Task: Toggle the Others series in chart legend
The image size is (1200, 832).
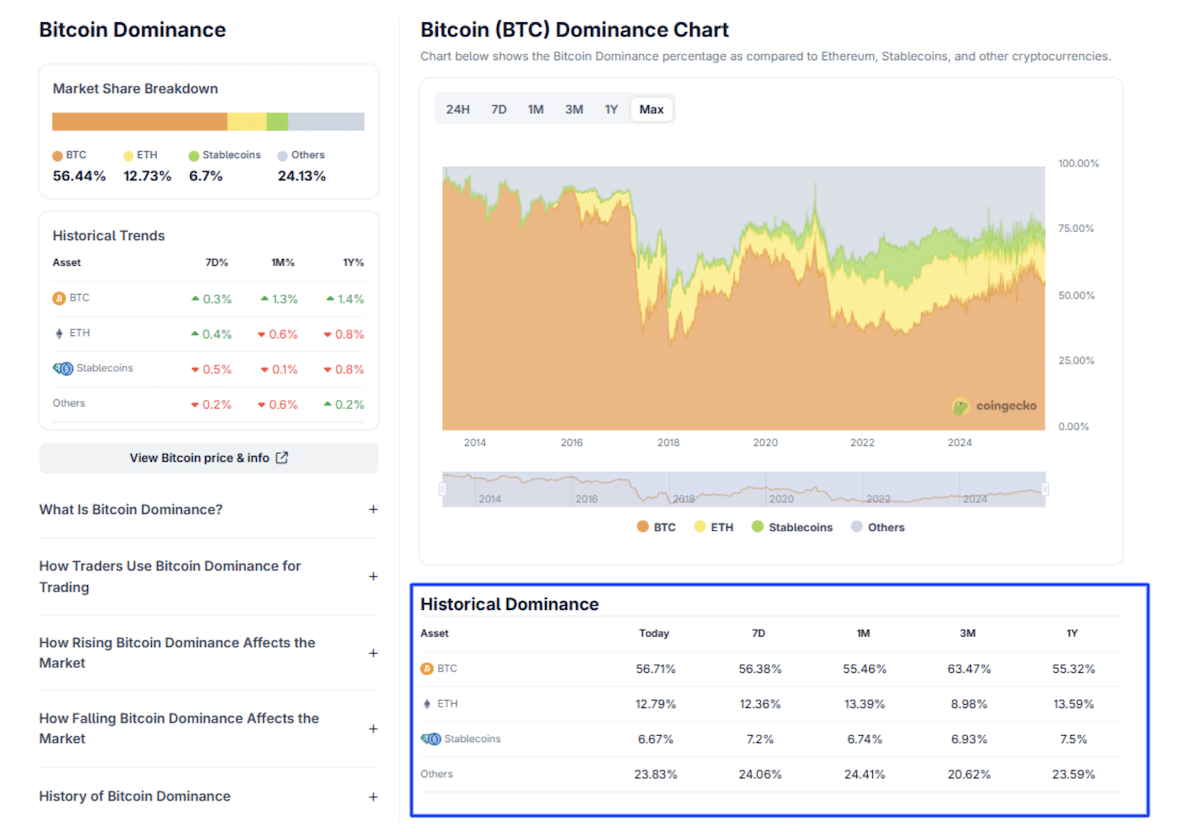Action: 877,526
